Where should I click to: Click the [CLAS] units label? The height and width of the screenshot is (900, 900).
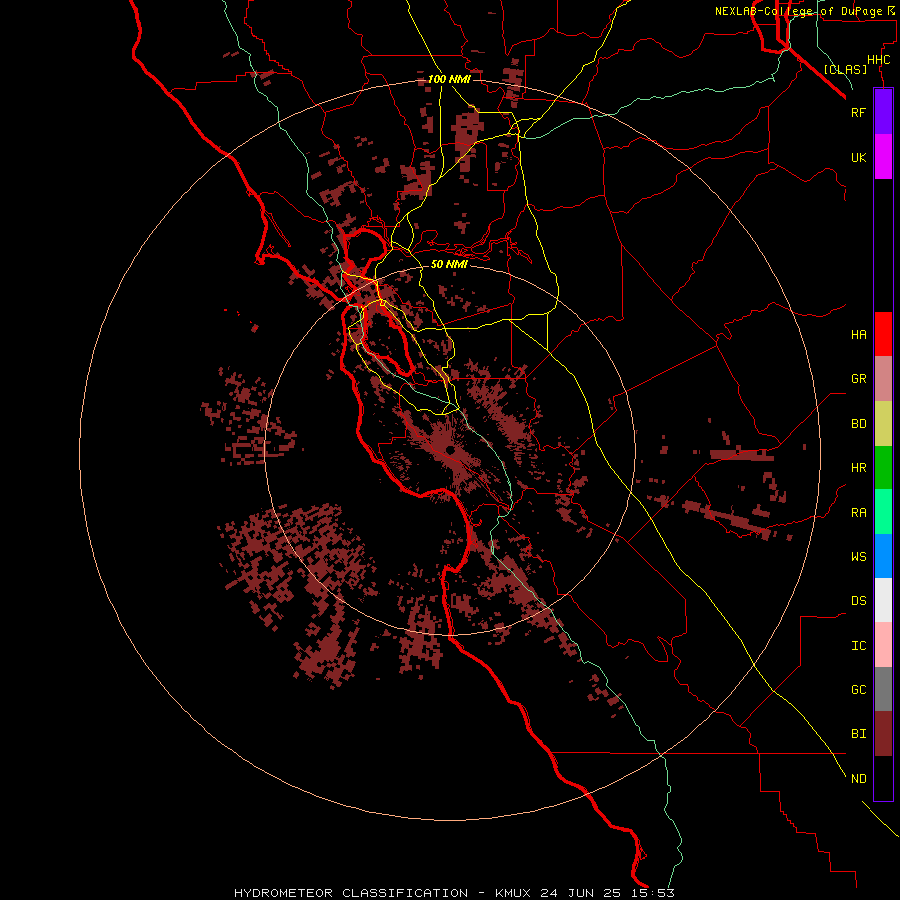click(x=845, y=69)
